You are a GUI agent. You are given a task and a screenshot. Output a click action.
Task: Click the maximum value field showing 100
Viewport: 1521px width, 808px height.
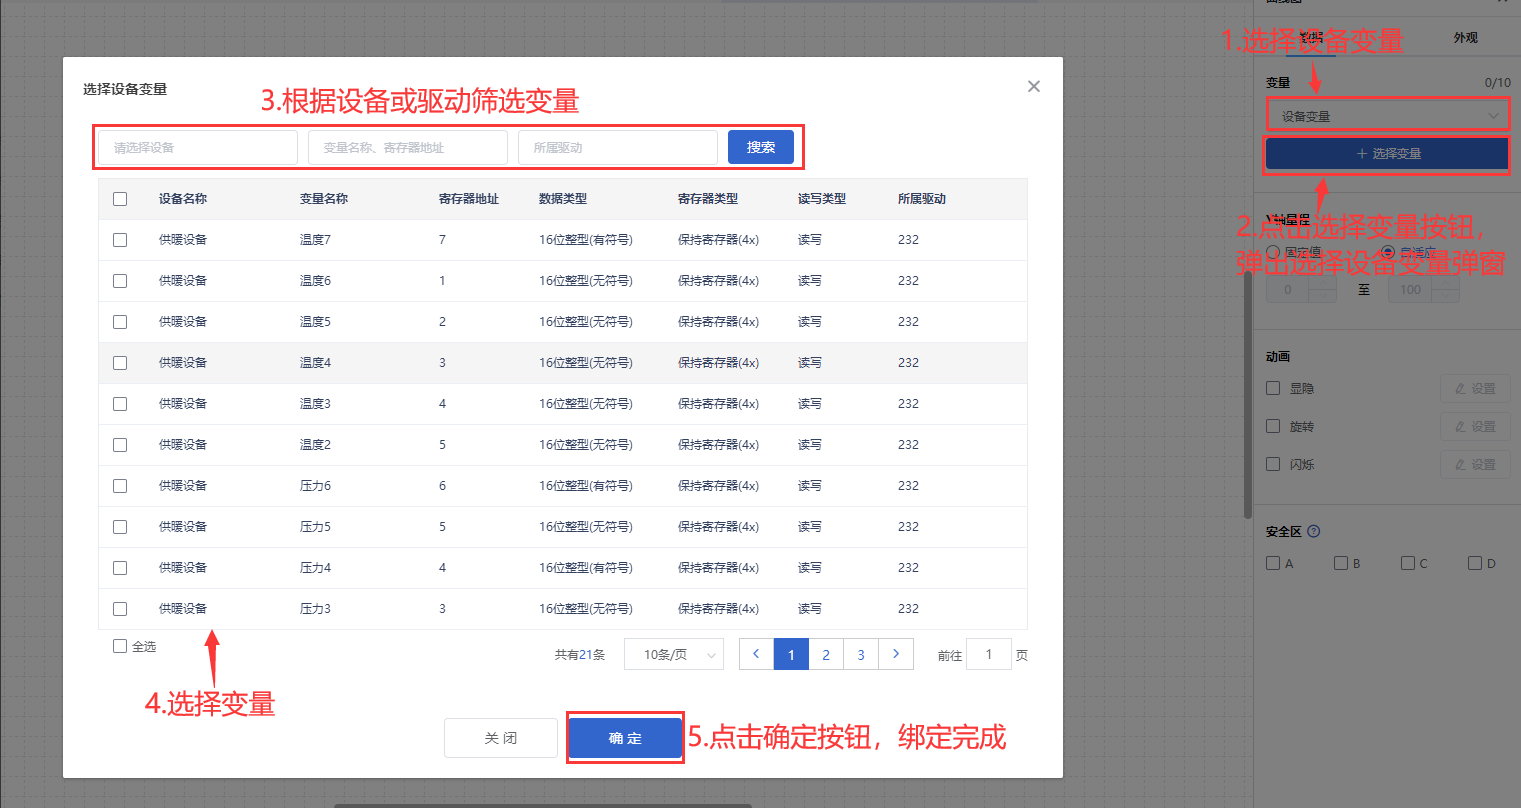pyautogui.click(x=1412, y=290)
